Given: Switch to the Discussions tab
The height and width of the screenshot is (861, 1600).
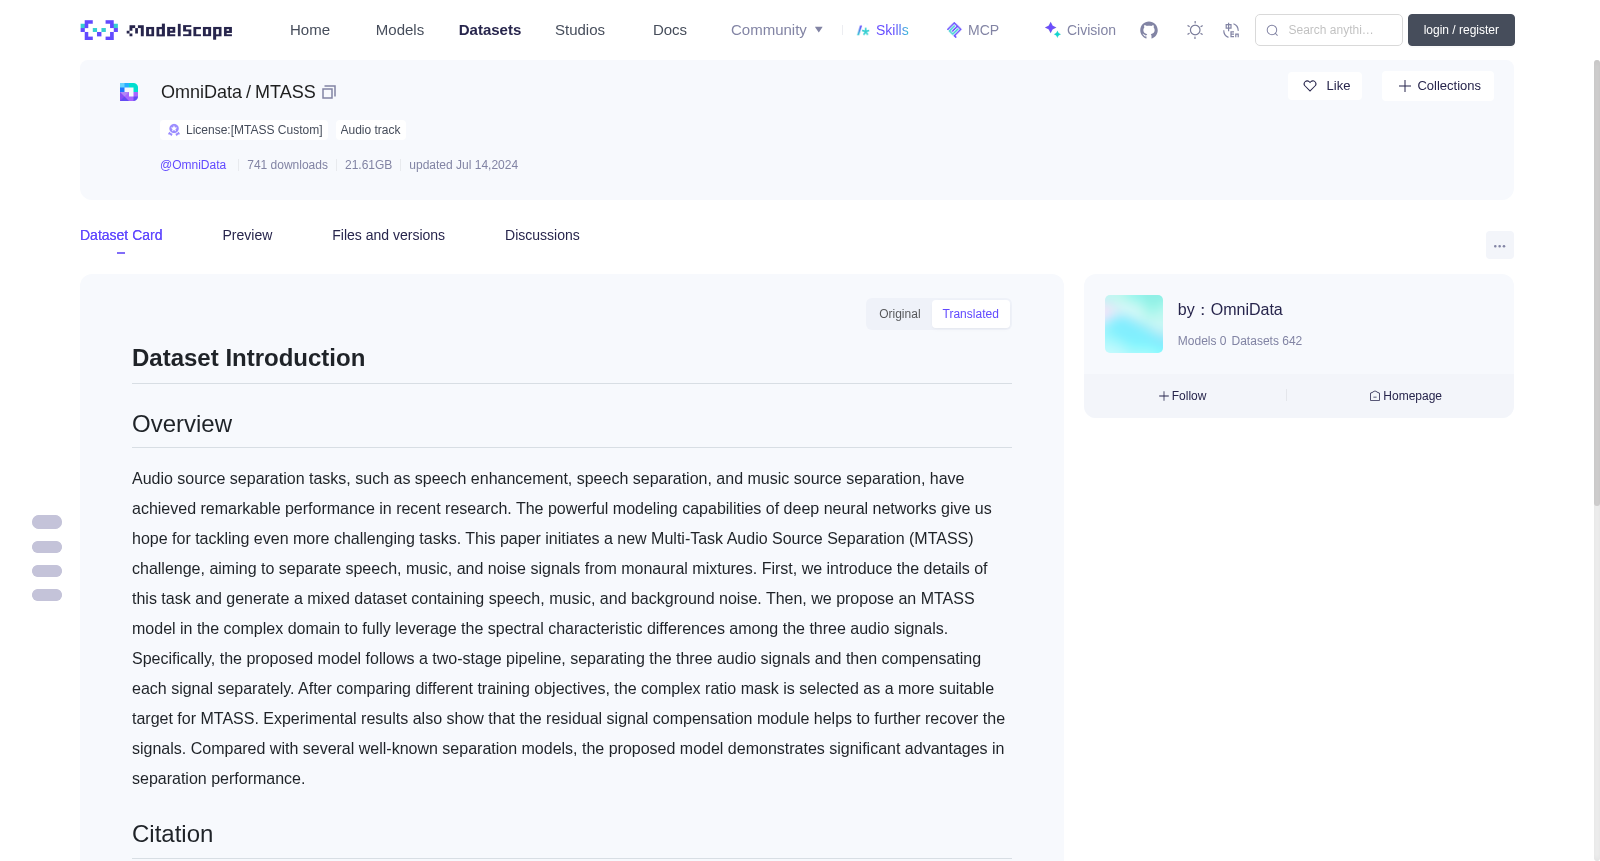Looking at the screenshot, I should point(542,235).
